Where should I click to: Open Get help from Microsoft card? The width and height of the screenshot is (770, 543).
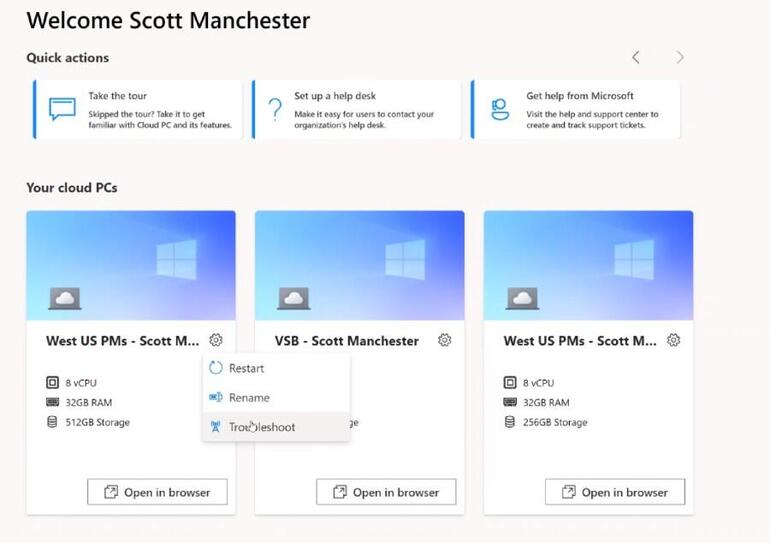(576, 109)
